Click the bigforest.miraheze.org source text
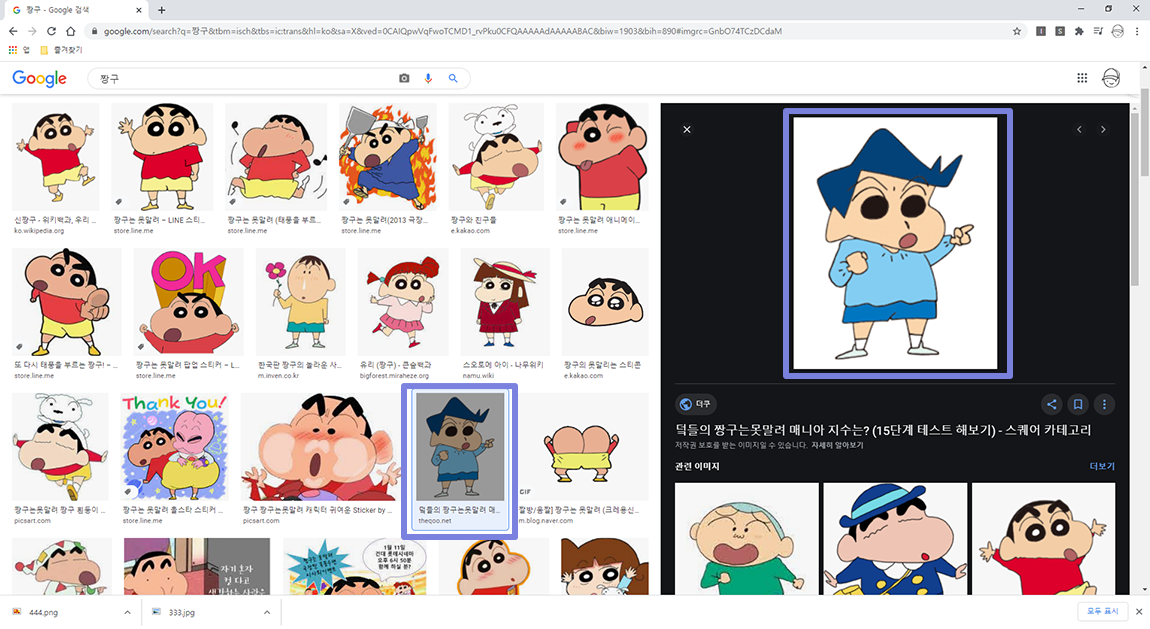This screenshot has height=629, width=1150. (394, 375)
